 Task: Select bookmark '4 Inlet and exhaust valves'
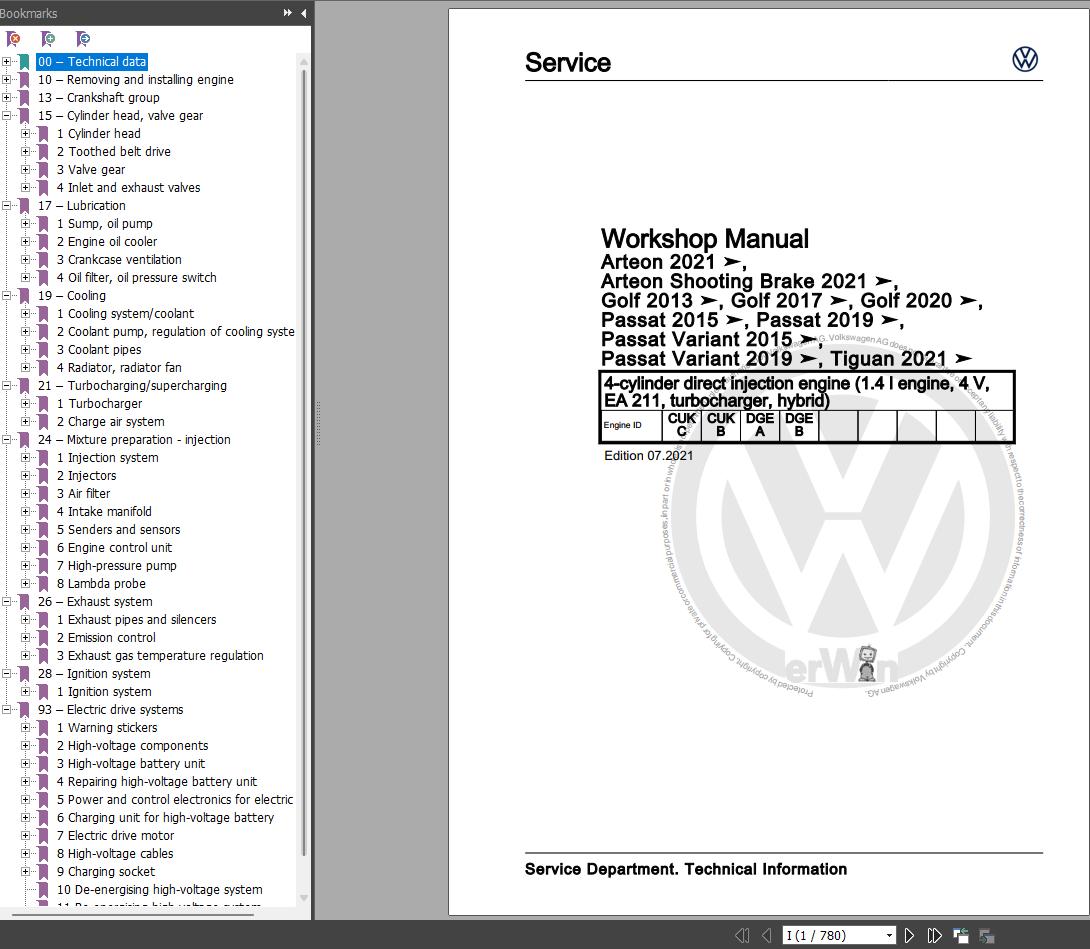(128, 188)
